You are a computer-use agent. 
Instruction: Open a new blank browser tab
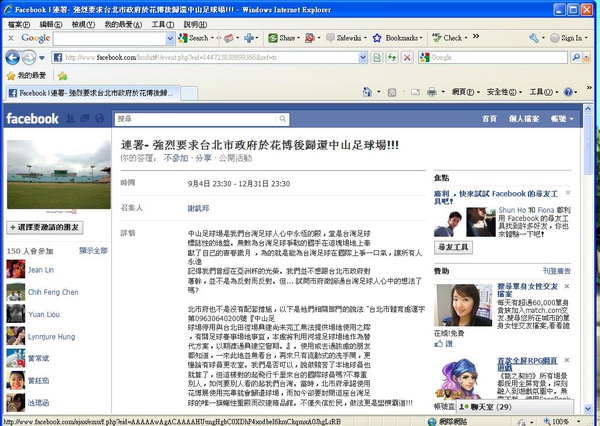click(189, 93)
